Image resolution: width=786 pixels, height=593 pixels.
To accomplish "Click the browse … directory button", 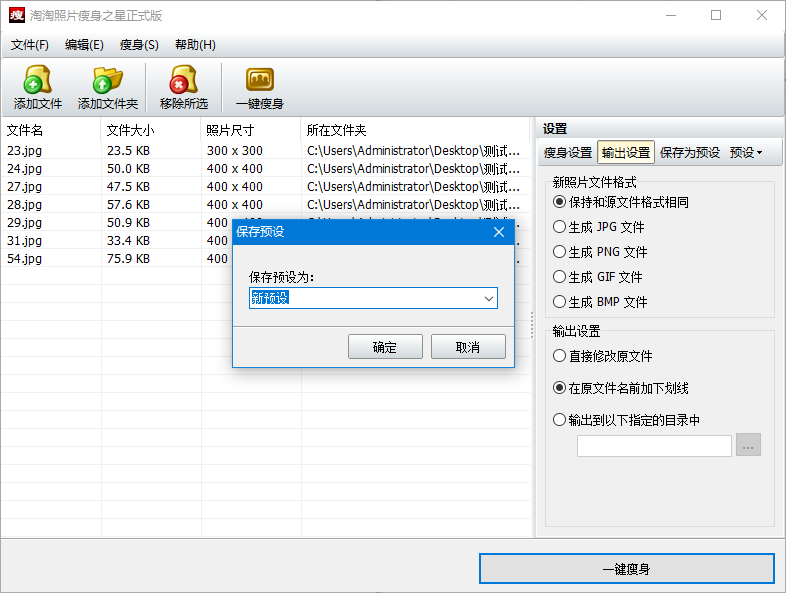I will pyautogui.click(x=748, y=445).
